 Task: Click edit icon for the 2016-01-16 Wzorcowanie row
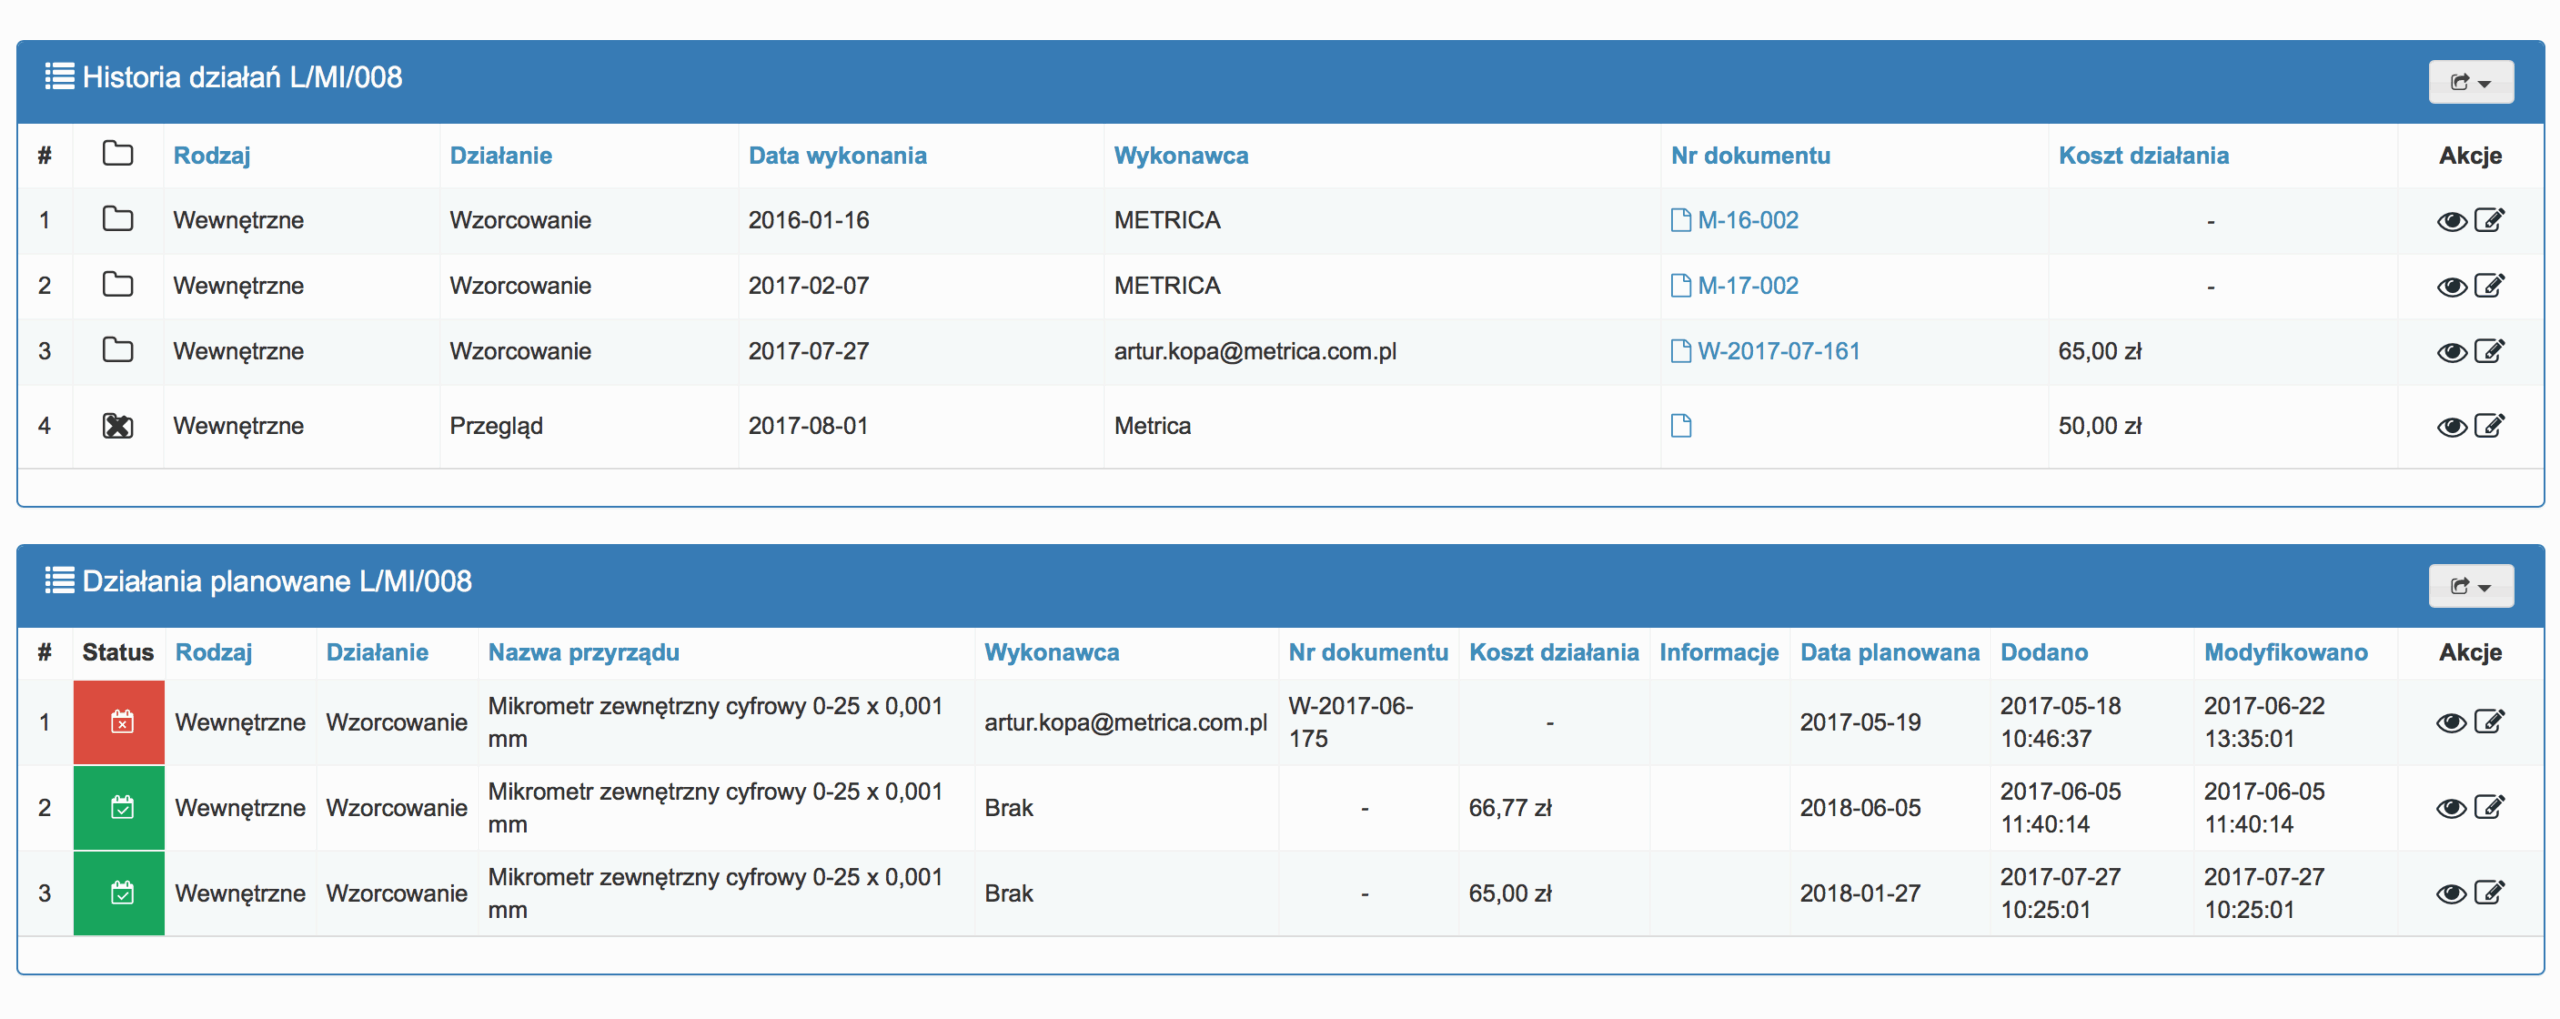2488,220
